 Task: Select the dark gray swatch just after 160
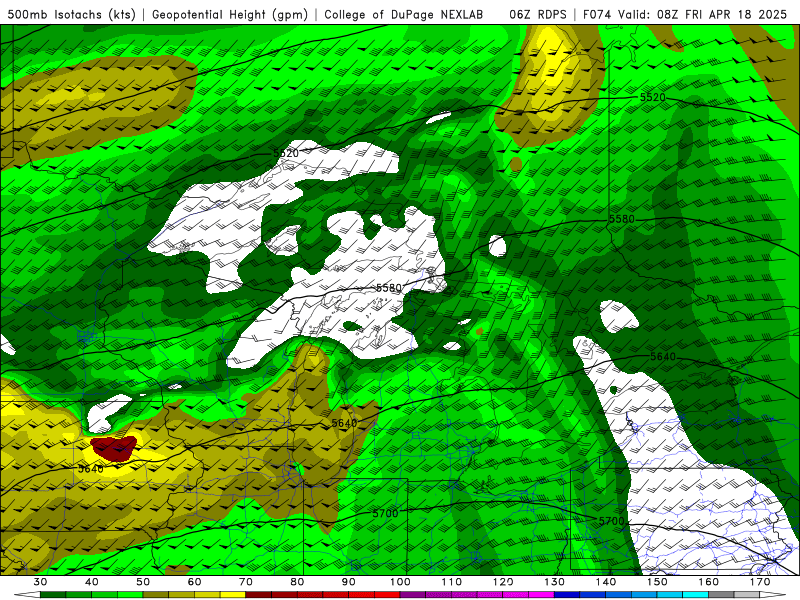click(721, 595)
